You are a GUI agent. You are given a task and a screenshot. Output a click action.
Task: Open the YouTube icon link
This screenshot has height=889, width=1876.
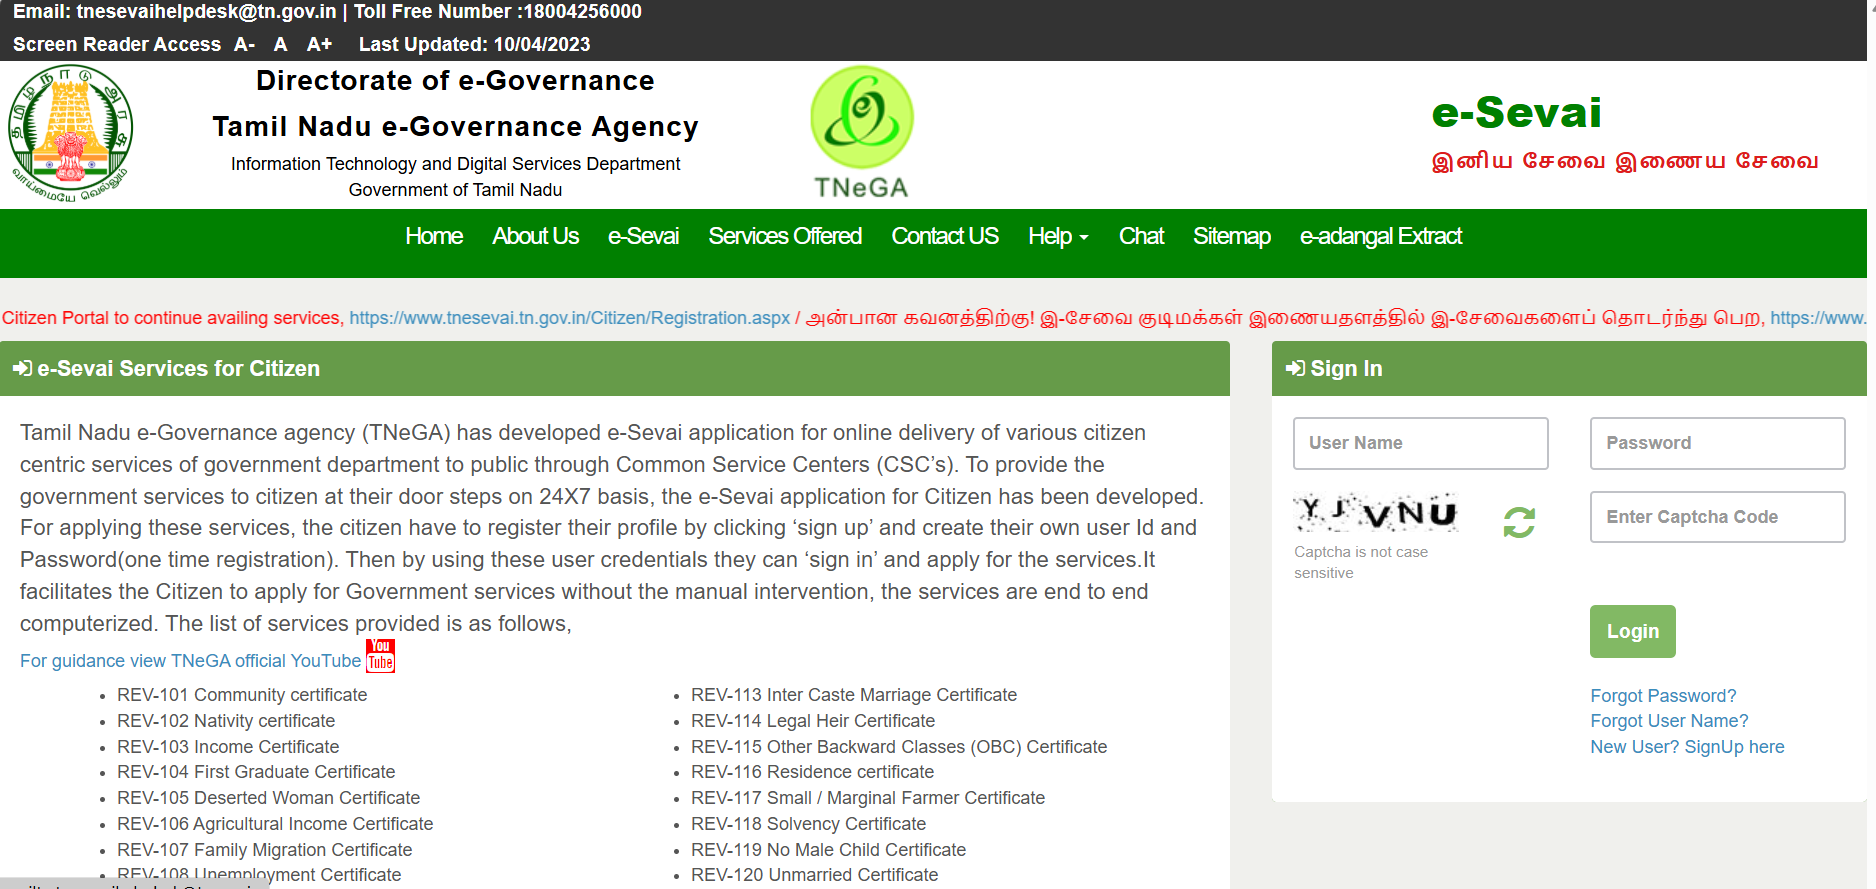380,656
